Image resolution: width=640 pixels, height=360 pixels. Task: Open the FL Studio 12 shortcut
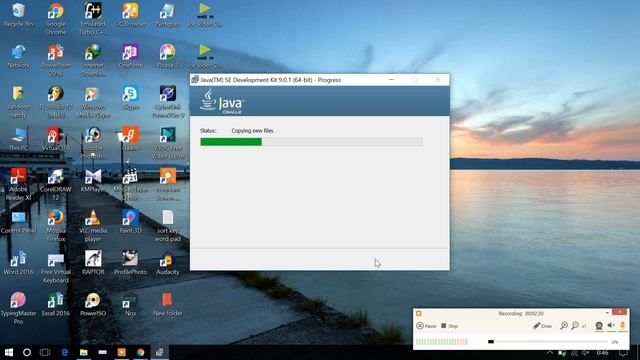click(56, 102)
